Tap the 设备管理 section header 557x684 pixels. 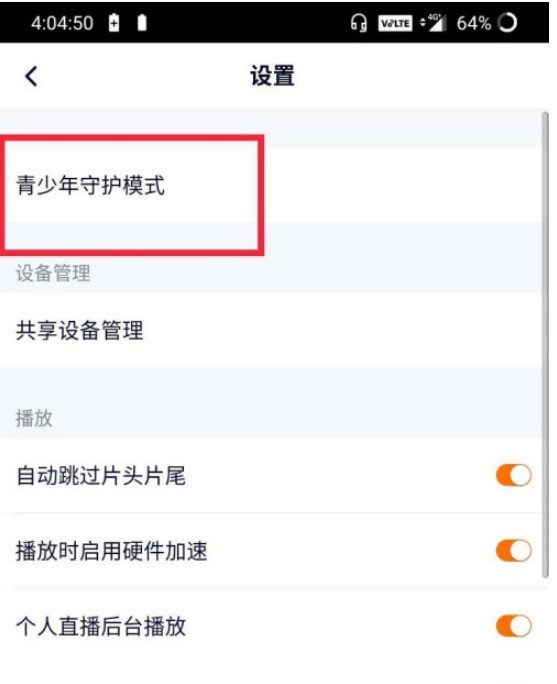(53, 274)
